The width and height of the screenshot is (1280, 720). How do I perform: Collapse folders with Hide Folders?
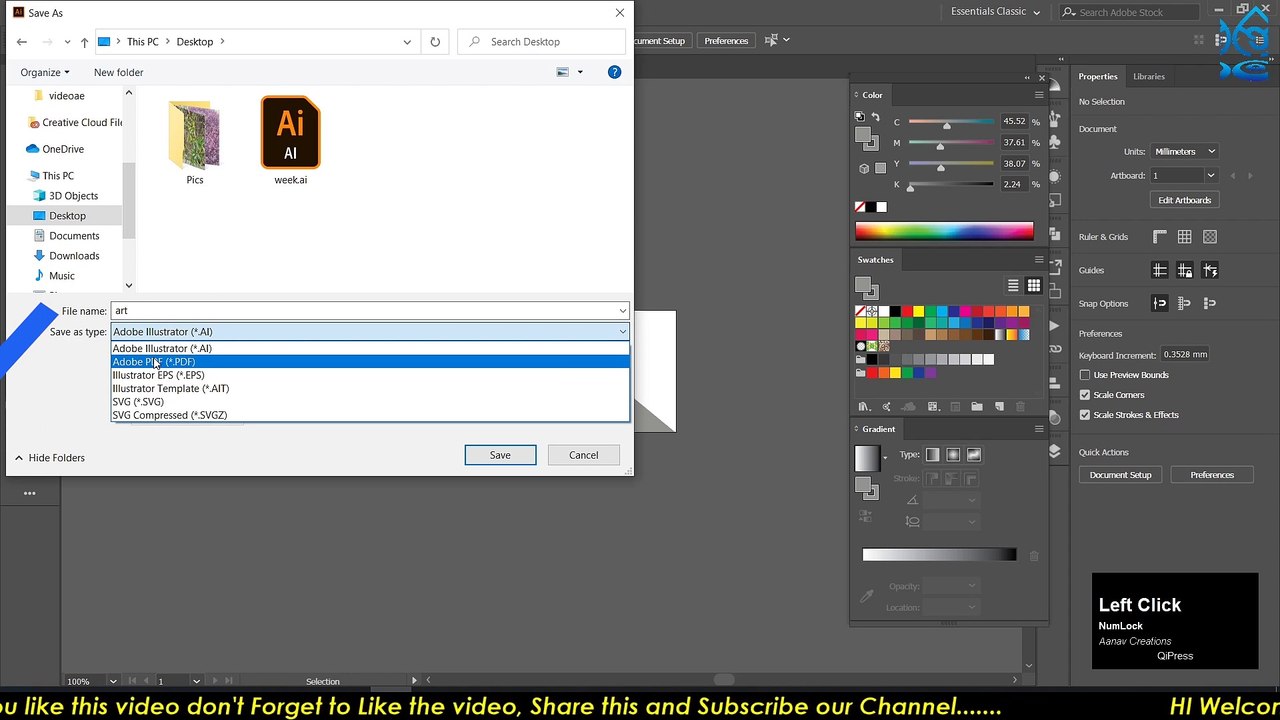coord(49,458)
